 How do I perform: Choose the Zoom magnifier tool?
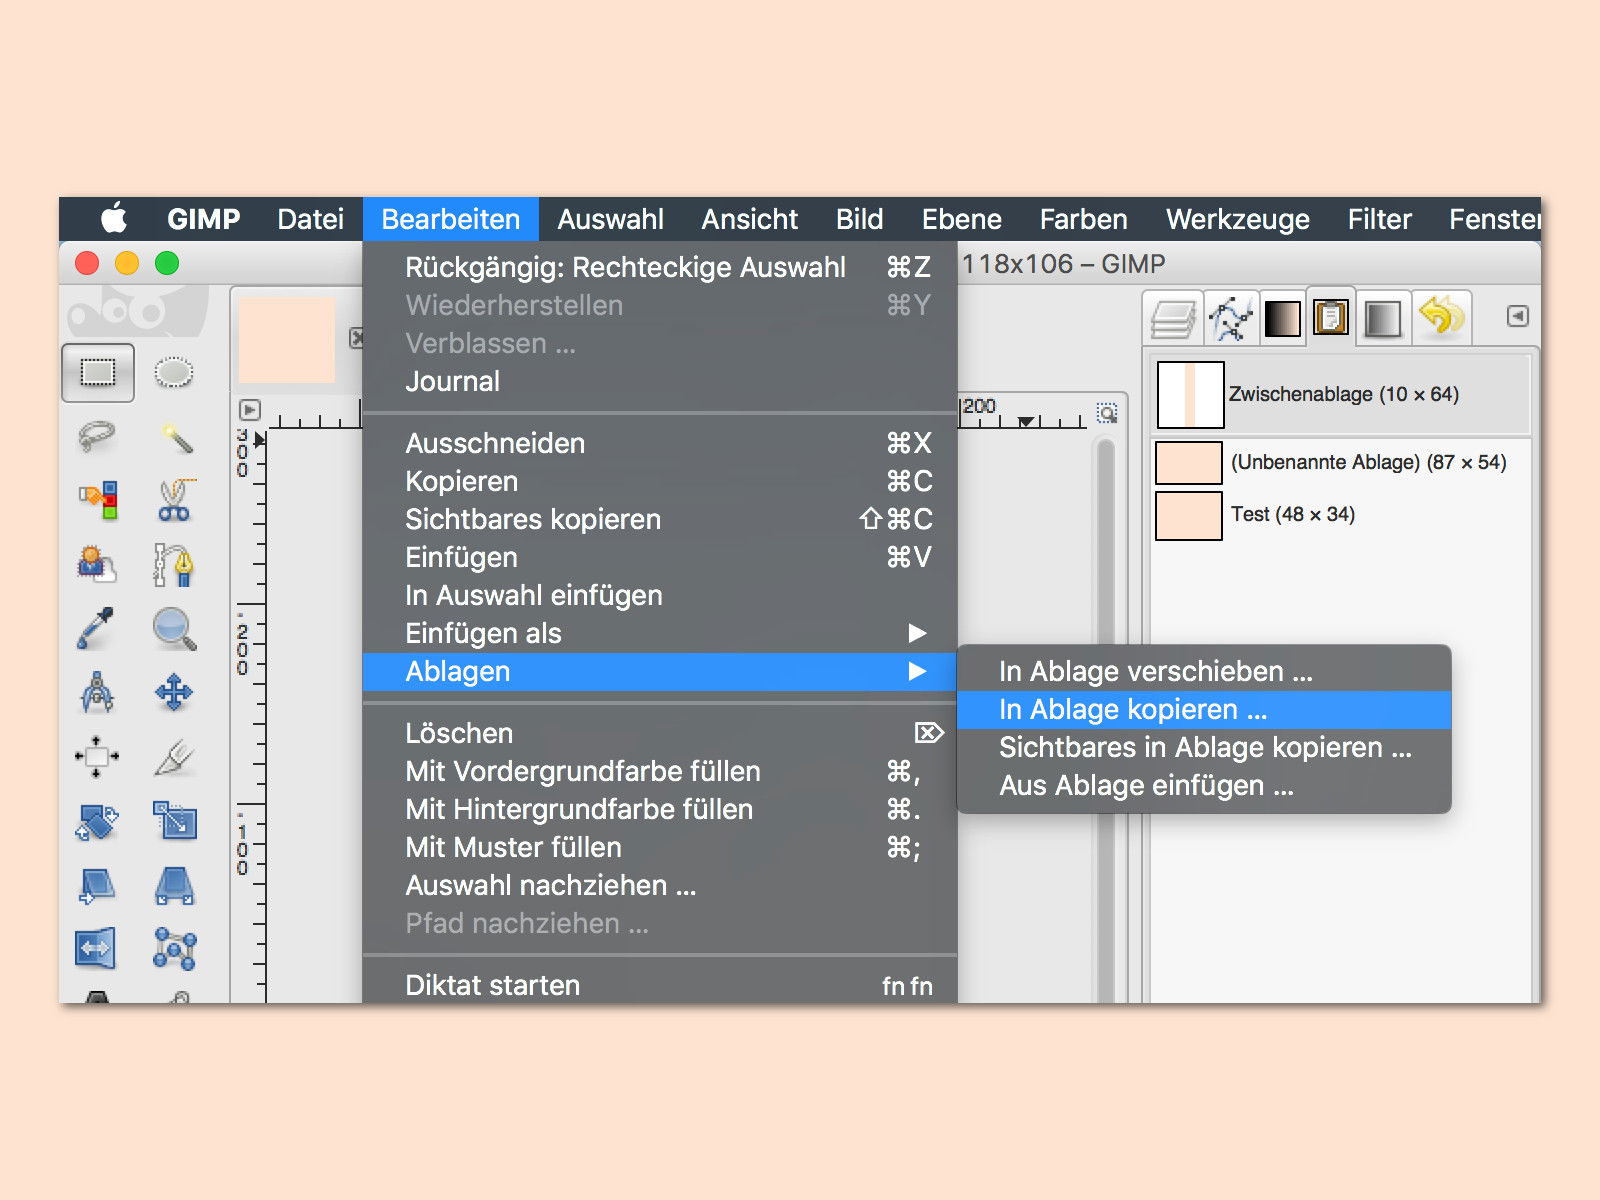point(174,629)
